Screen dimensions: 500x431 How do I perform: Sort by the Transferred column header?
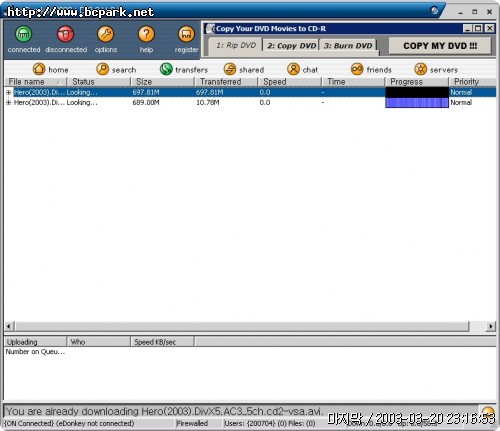click(226, 82)
